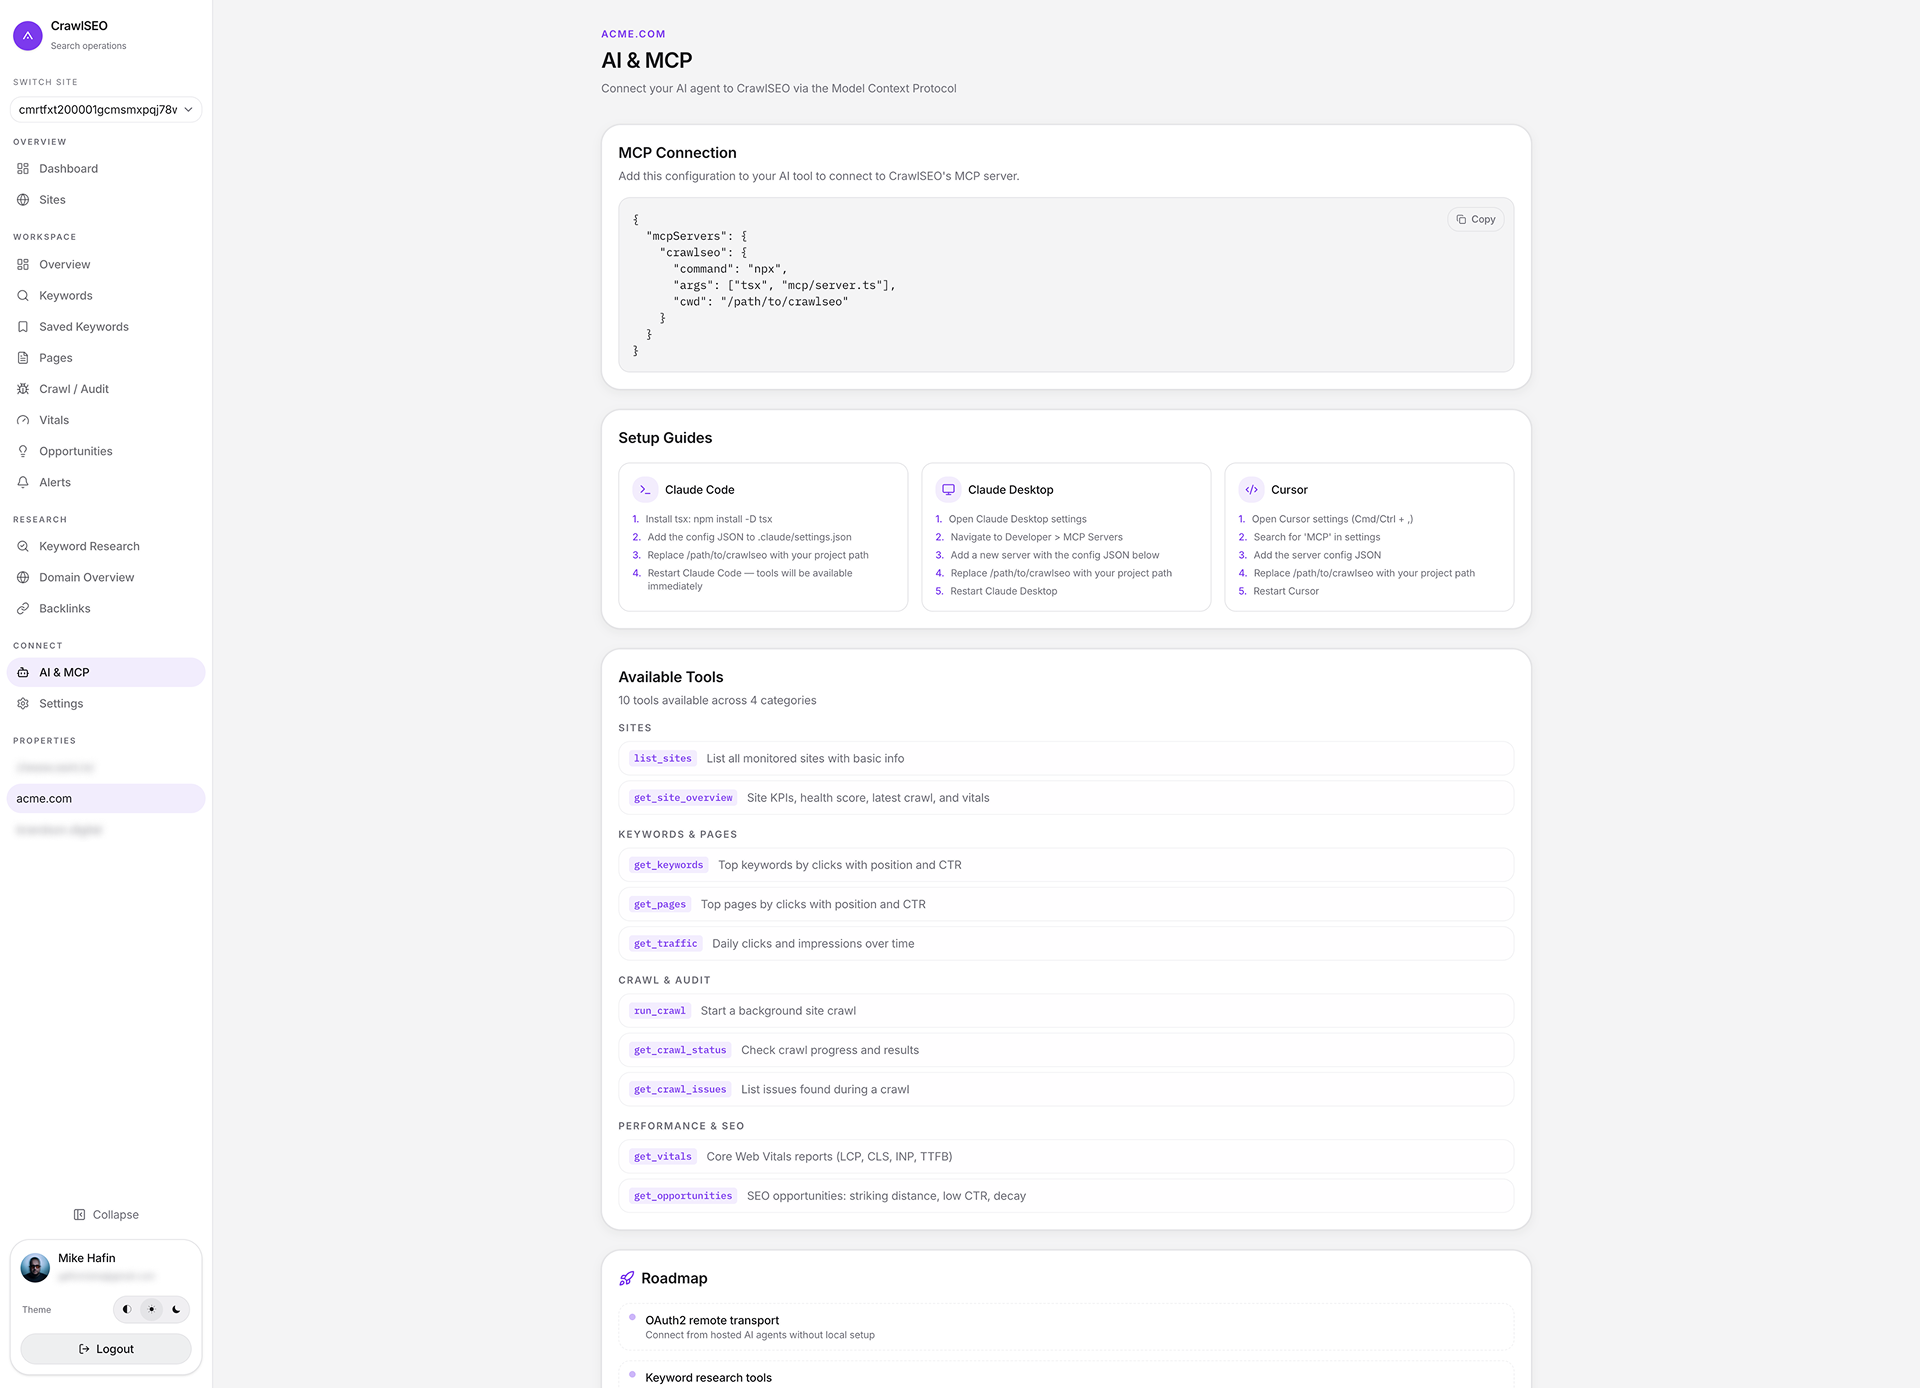
Task: Click the get_pages tool tag
Action: pos(660,904)
